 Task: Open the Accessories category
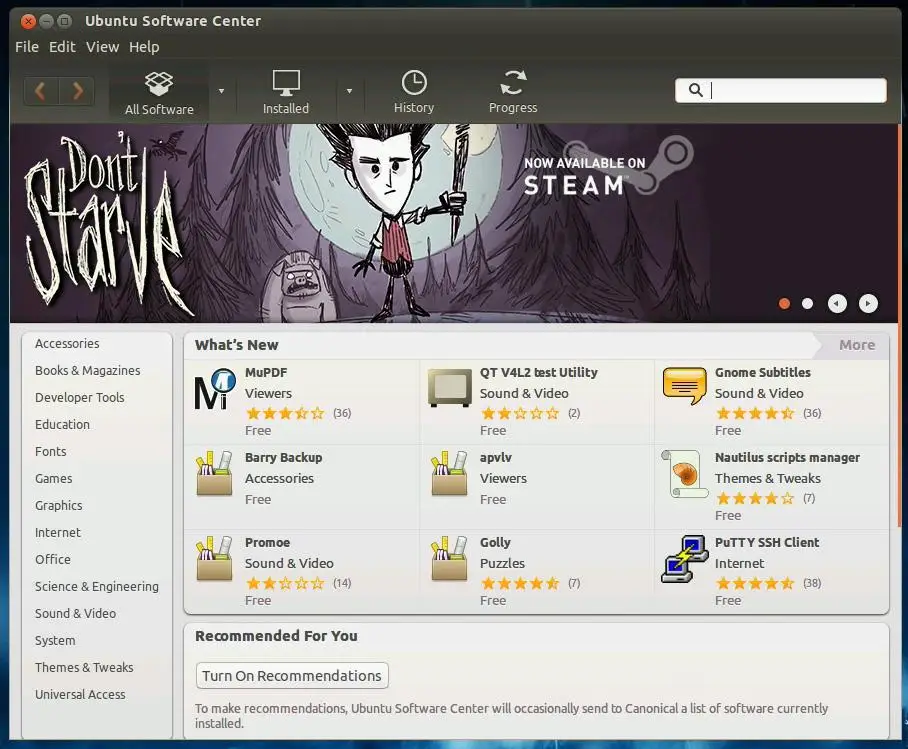pos(67,344)
